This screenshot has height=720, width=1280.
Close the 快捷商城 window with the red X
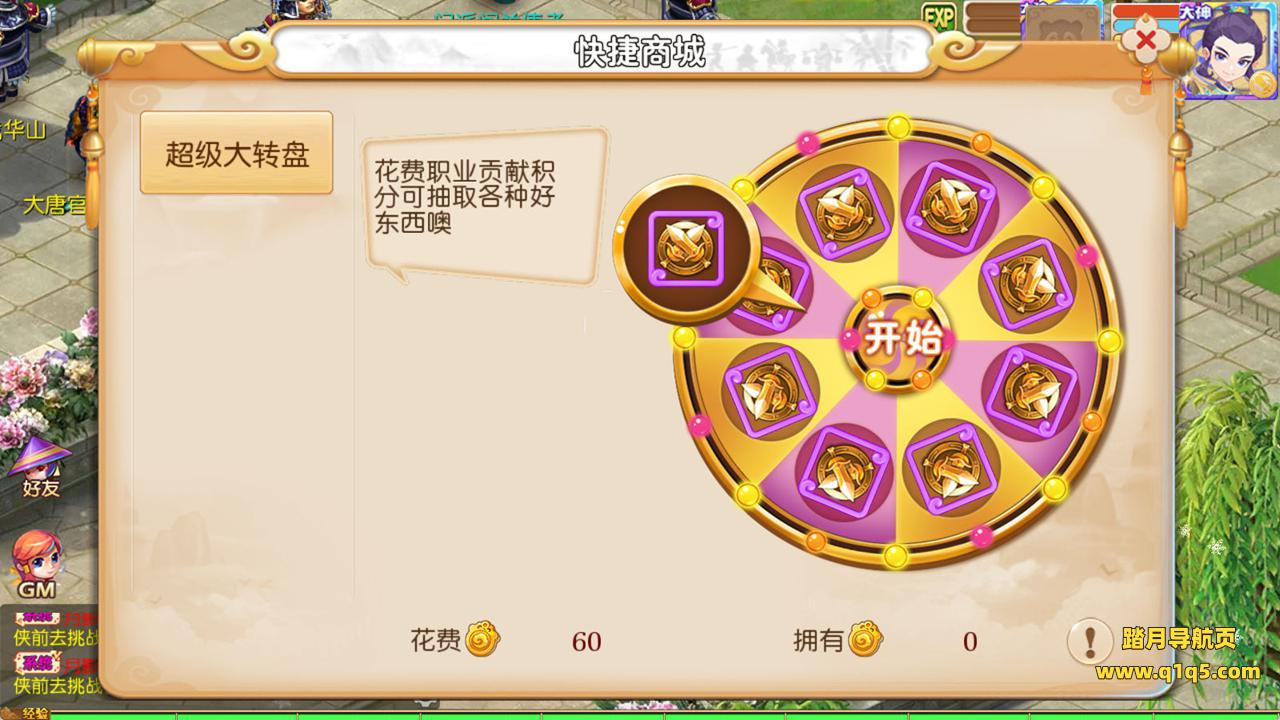click(1147, 41)
